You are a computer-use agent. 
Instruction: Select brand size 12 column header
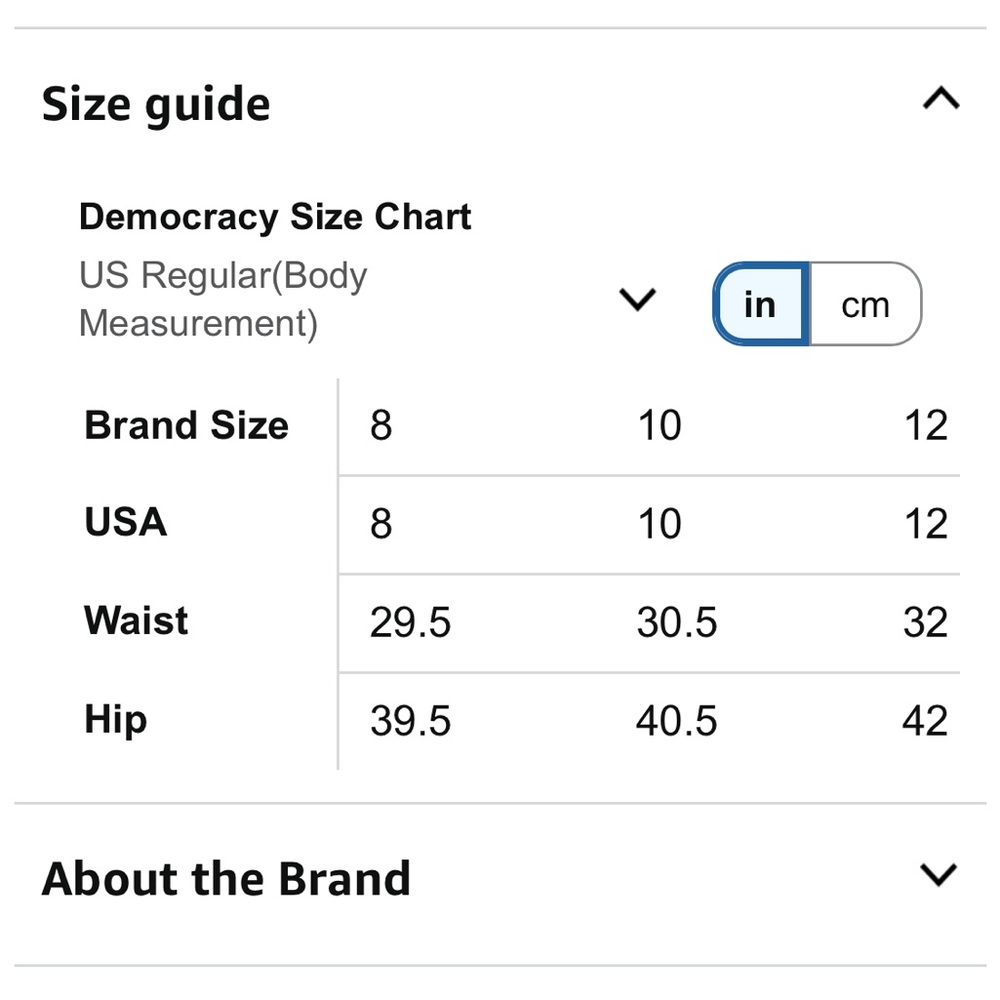(x=926, y=425)
